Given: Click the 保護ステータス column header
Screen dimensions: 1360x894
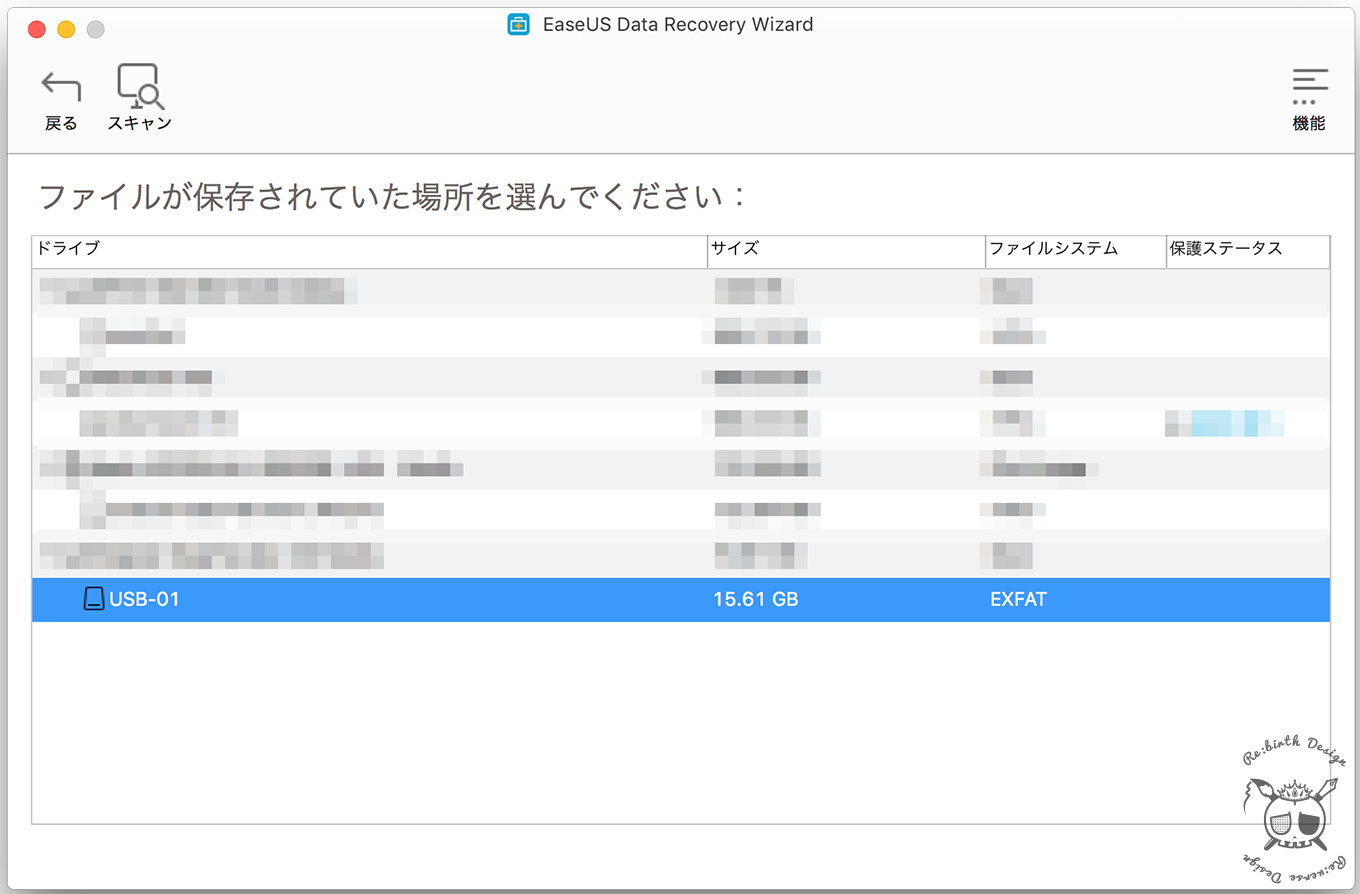Looking at the screenshot, I should [x=1247, y=250].
